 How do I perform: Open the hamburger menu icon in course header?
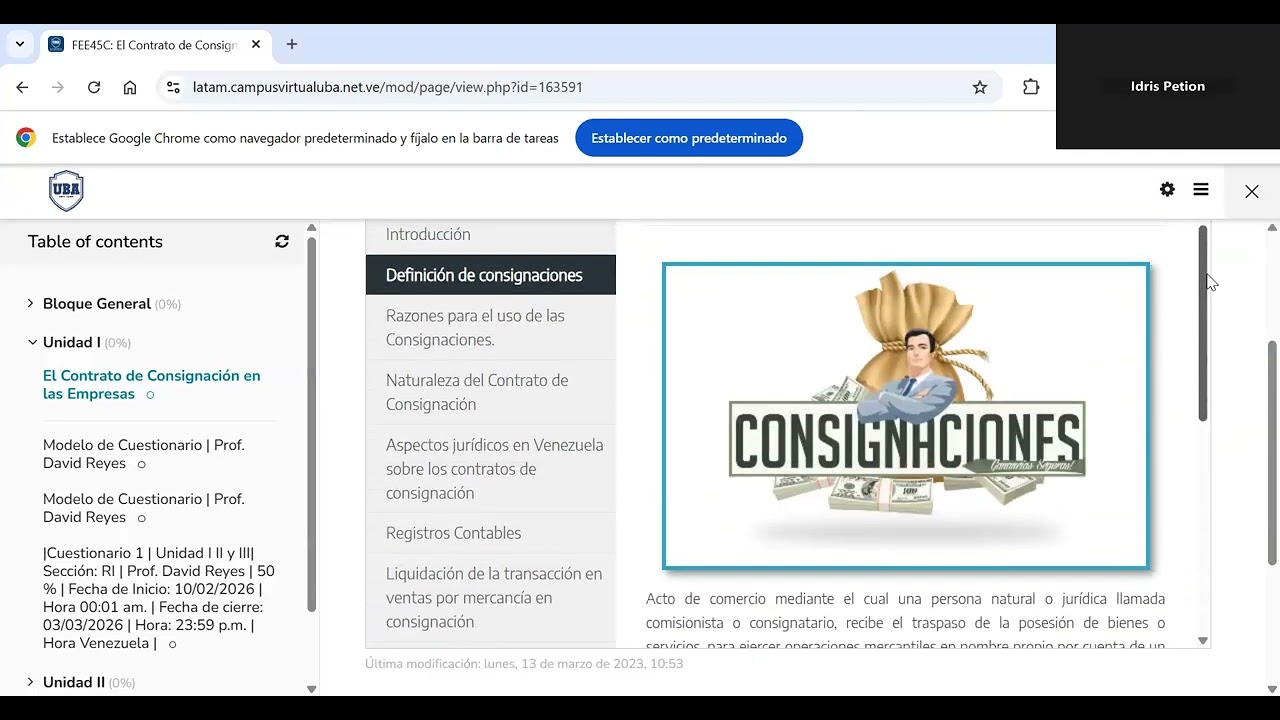1201,189
